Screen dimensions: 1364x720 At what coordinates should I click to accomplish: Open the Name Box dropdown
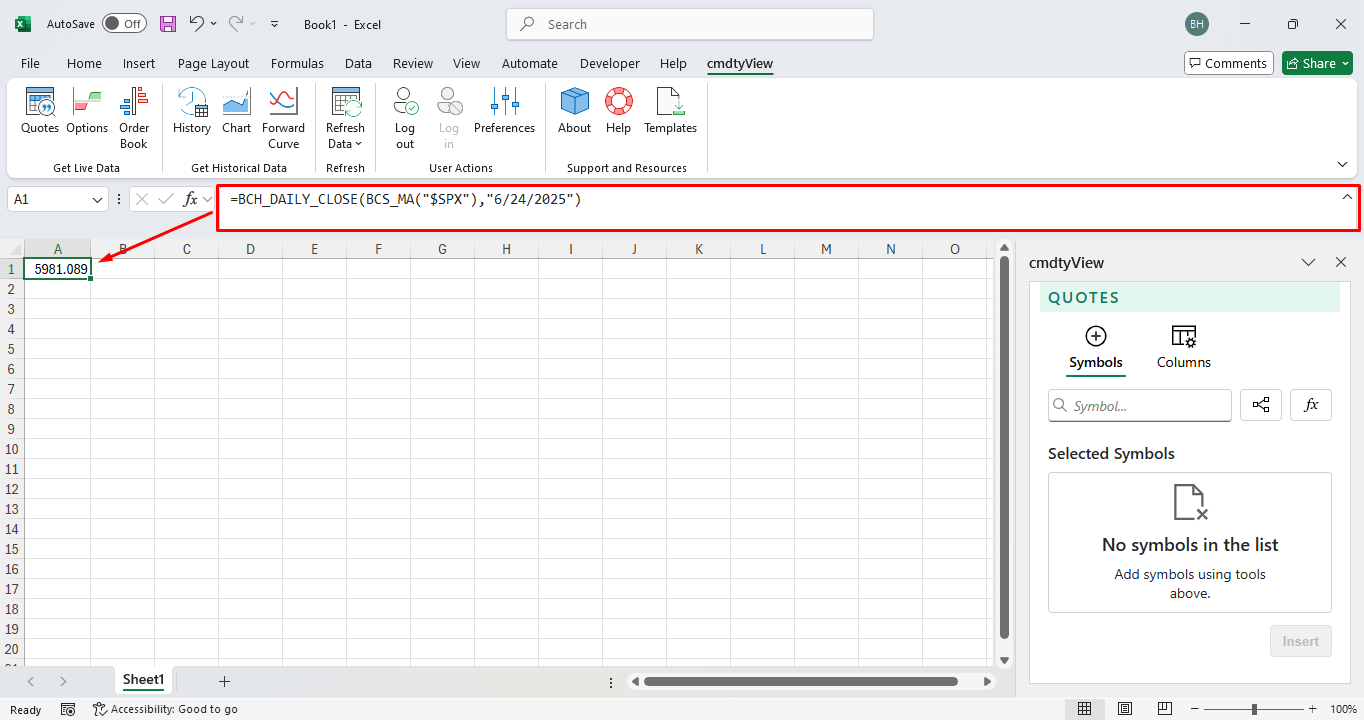point(97,200)
